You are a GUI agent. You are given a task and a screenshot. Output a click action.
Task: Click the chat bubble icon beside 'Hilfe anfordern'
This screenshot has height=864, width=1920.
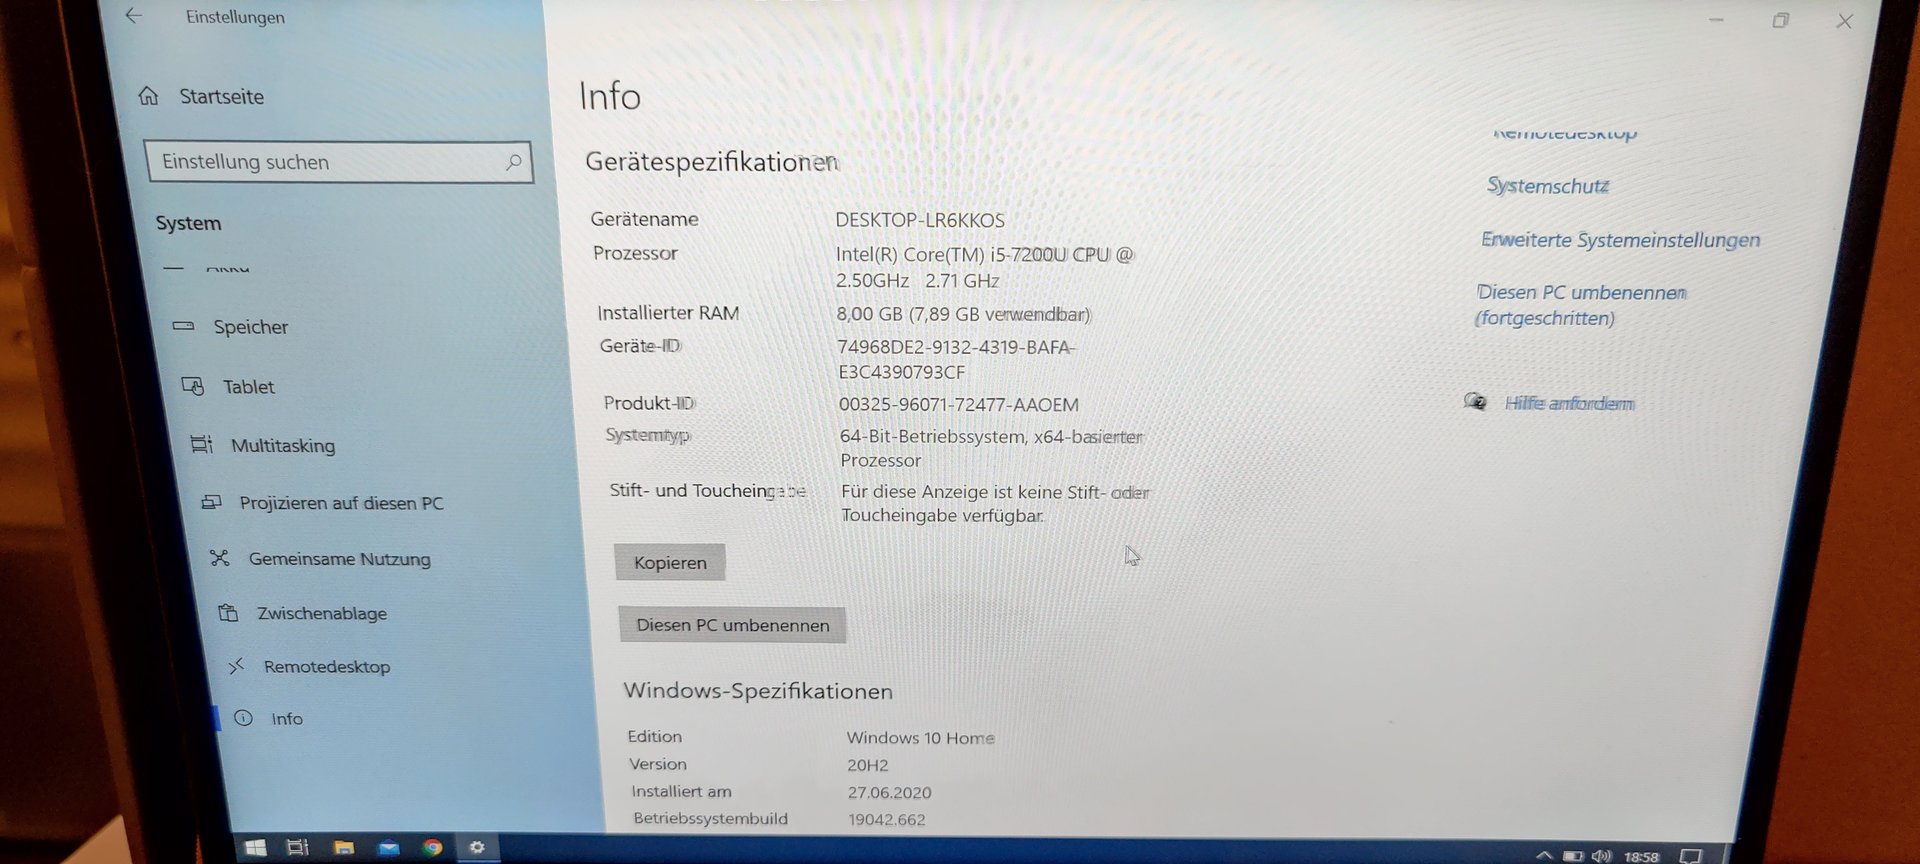click(x=1474, y=402)
